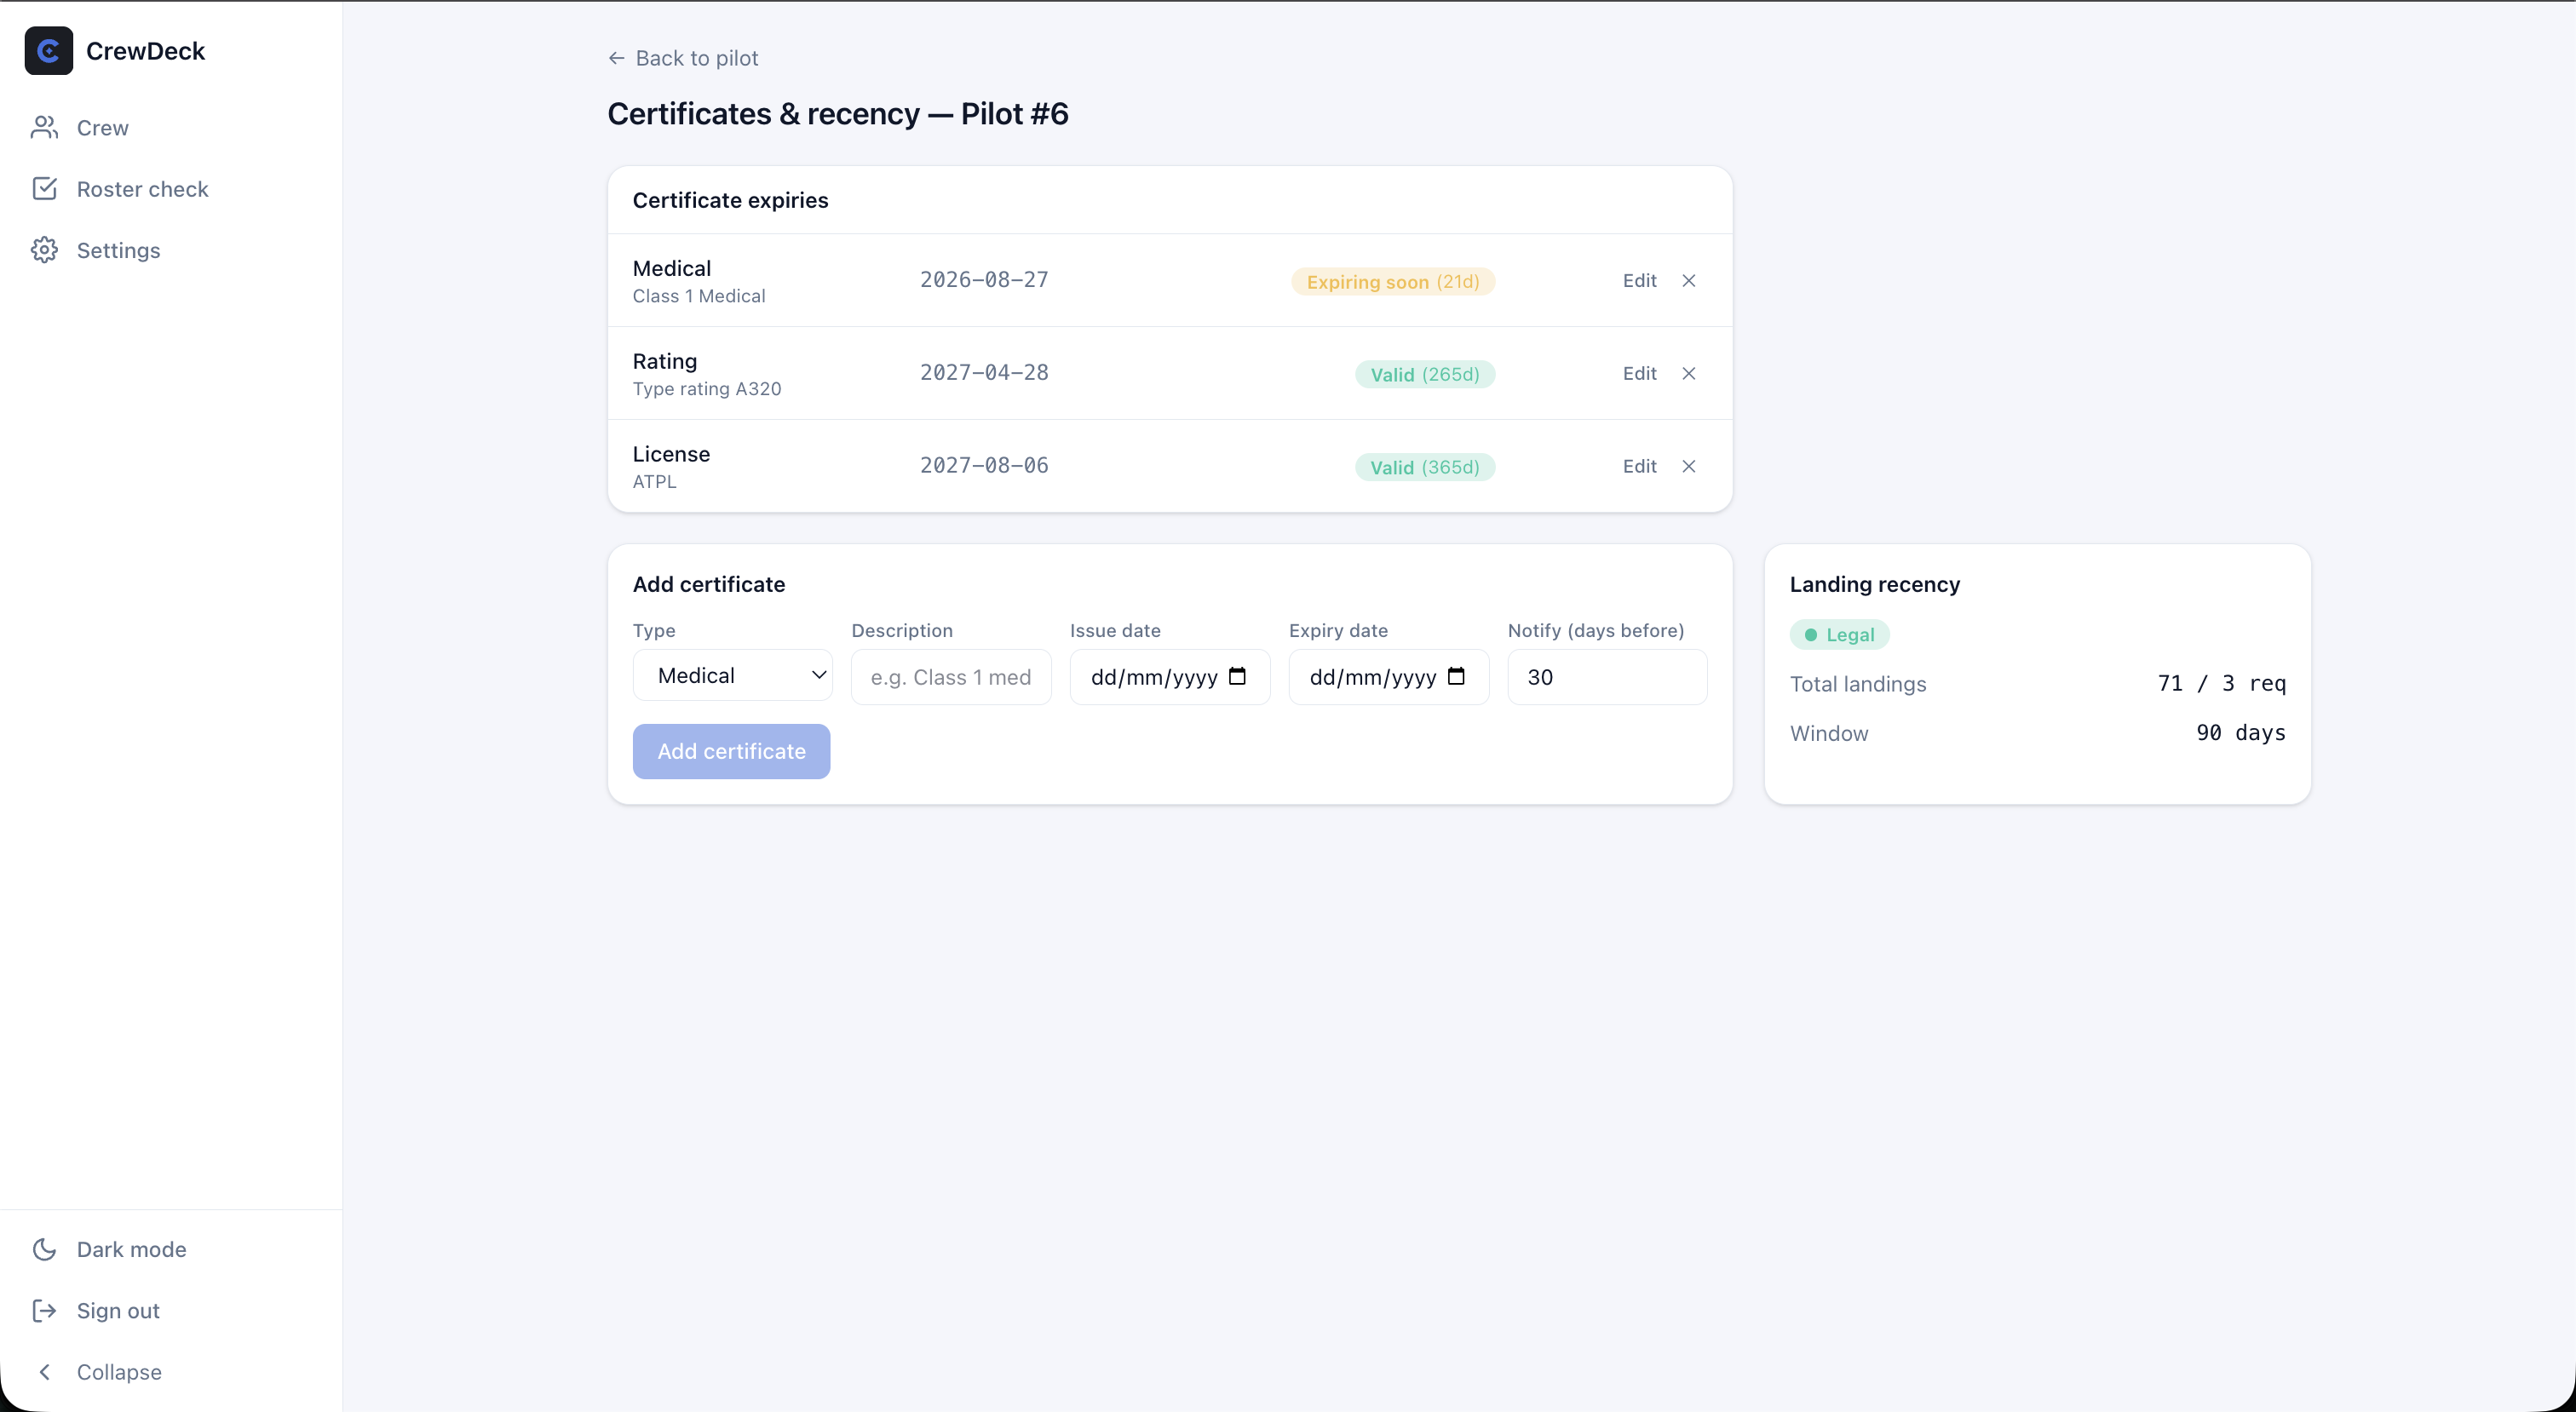2576x1412 pixels.
Task: Edit the License certificate
Action: [x=1639, y=466]
